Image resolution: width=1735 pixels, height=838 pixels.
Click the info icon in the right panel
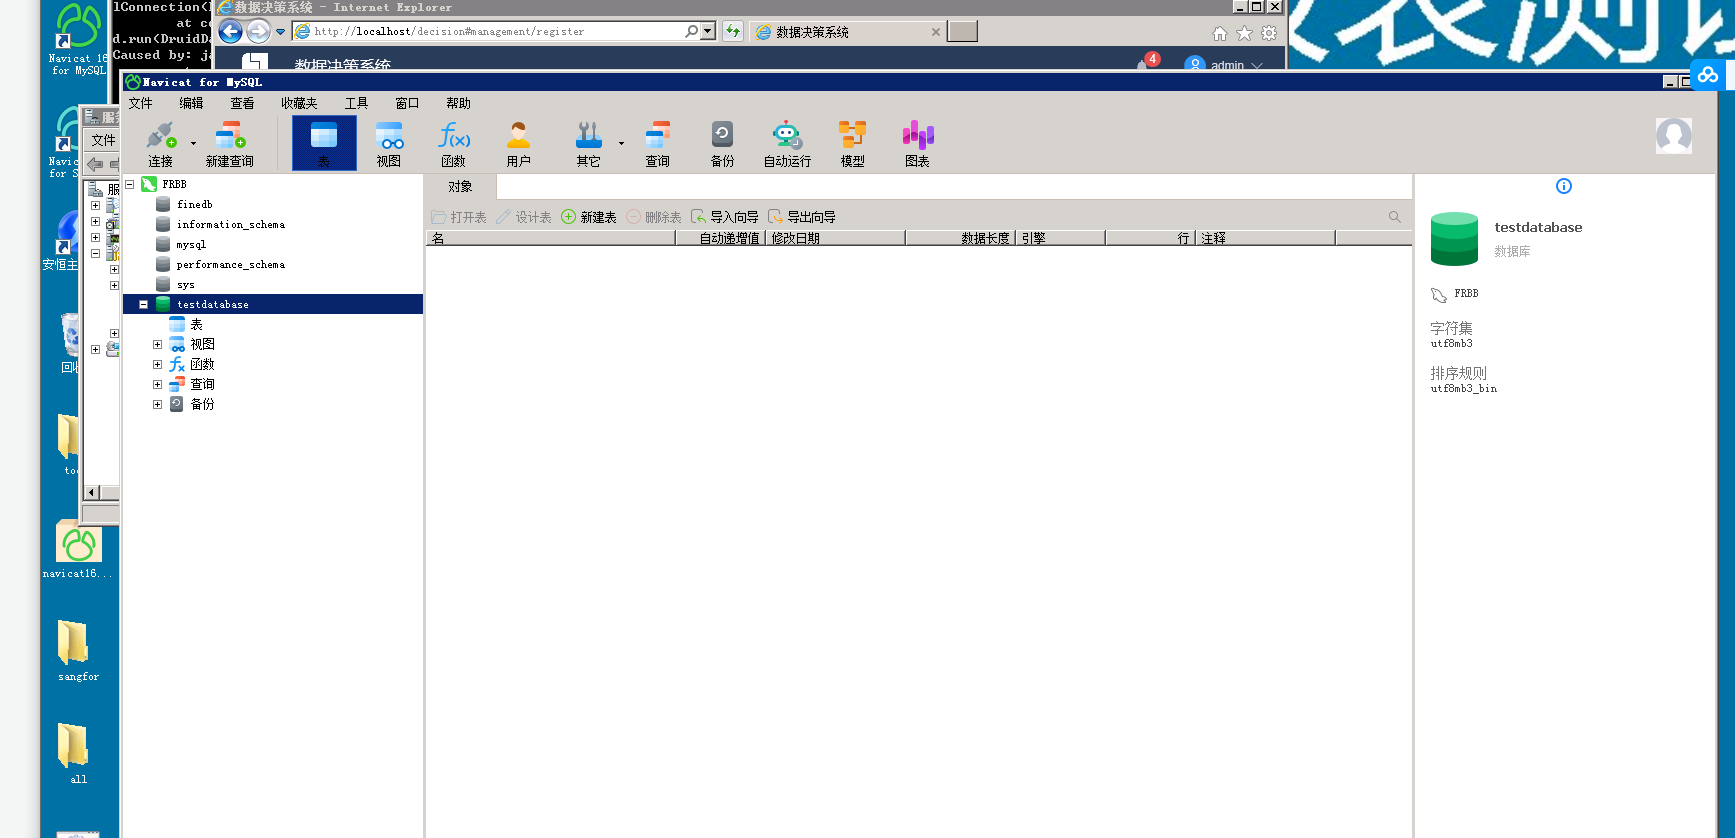(x=1564, y=186)
